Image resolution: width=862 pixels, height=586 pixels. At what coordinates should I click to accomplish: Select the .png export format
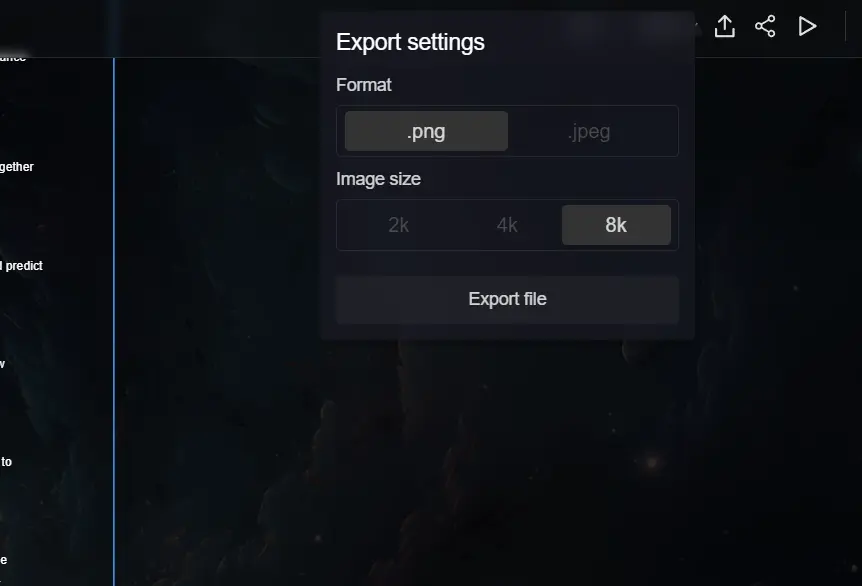[x=426, y=130]
